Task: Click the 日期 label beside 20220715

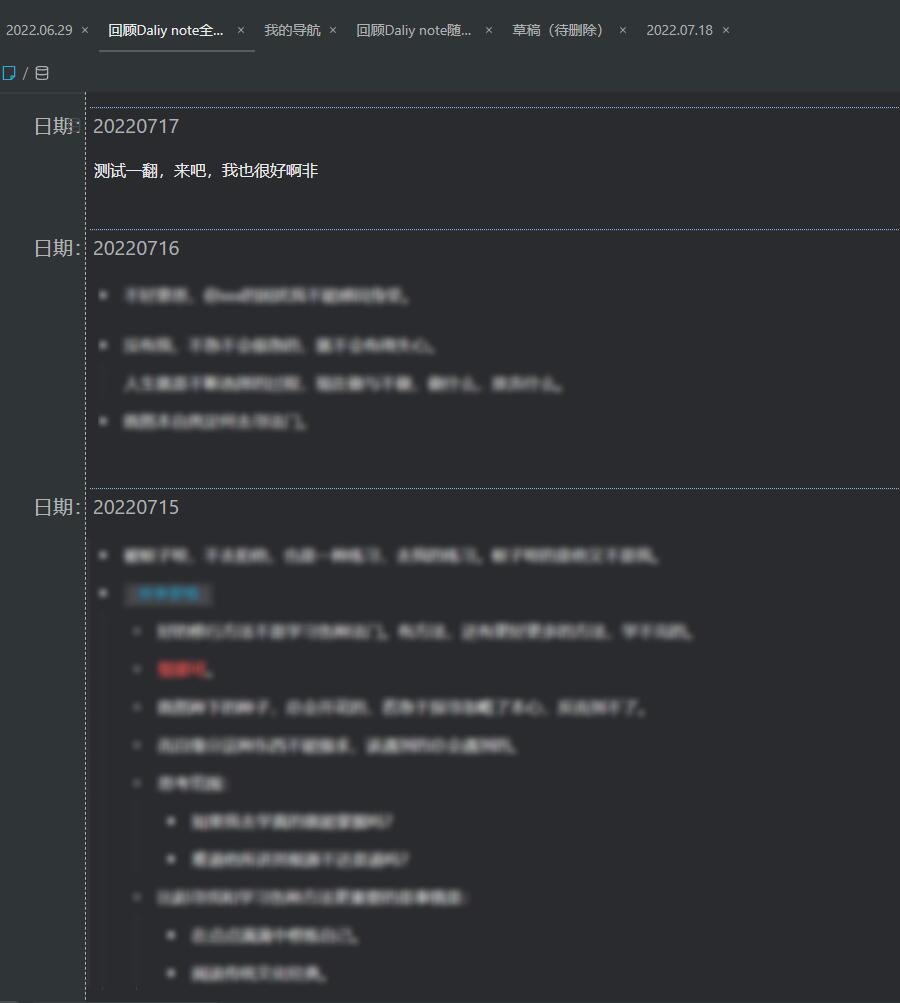Action: pyautogui.click(x=58, y=507)
